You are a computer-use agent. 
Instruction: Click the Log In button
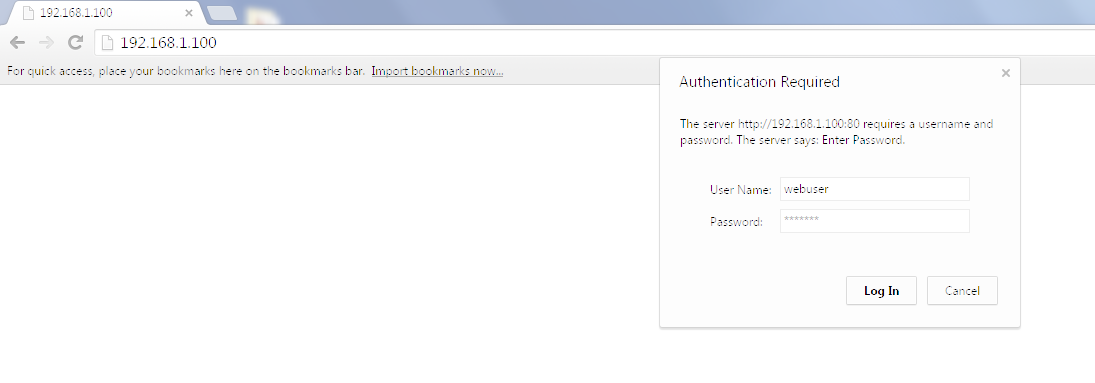881,291
